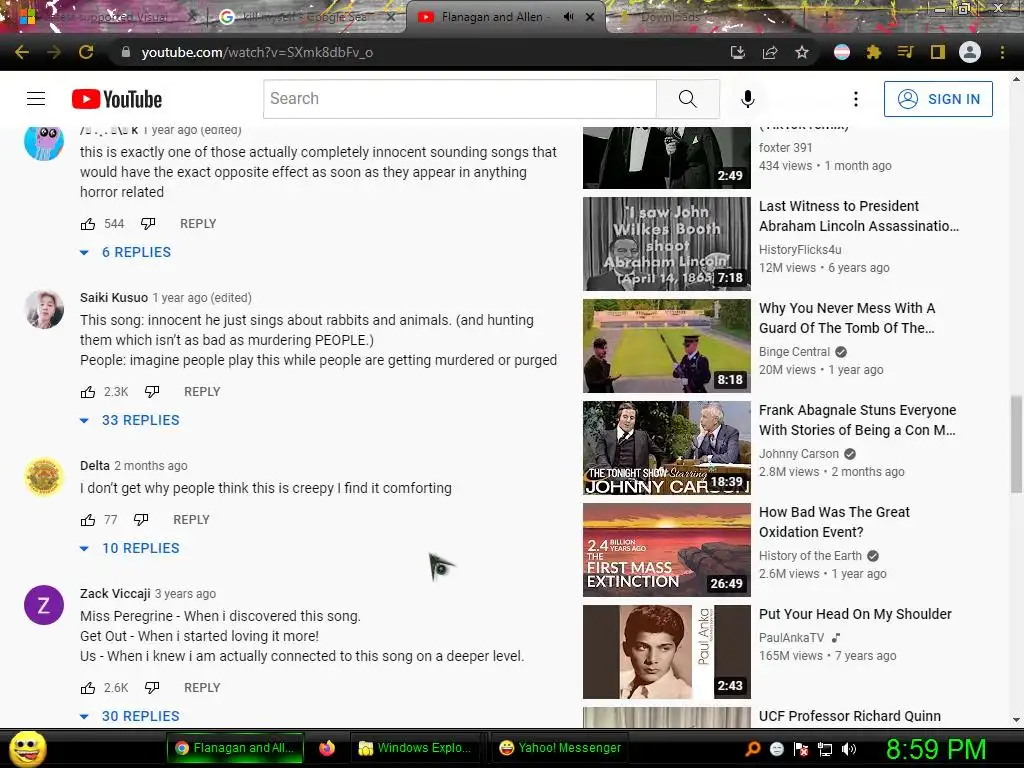The image size is (1024, 768).
Task: Open Delta's channel name link
Action: [x=95, y=466]
